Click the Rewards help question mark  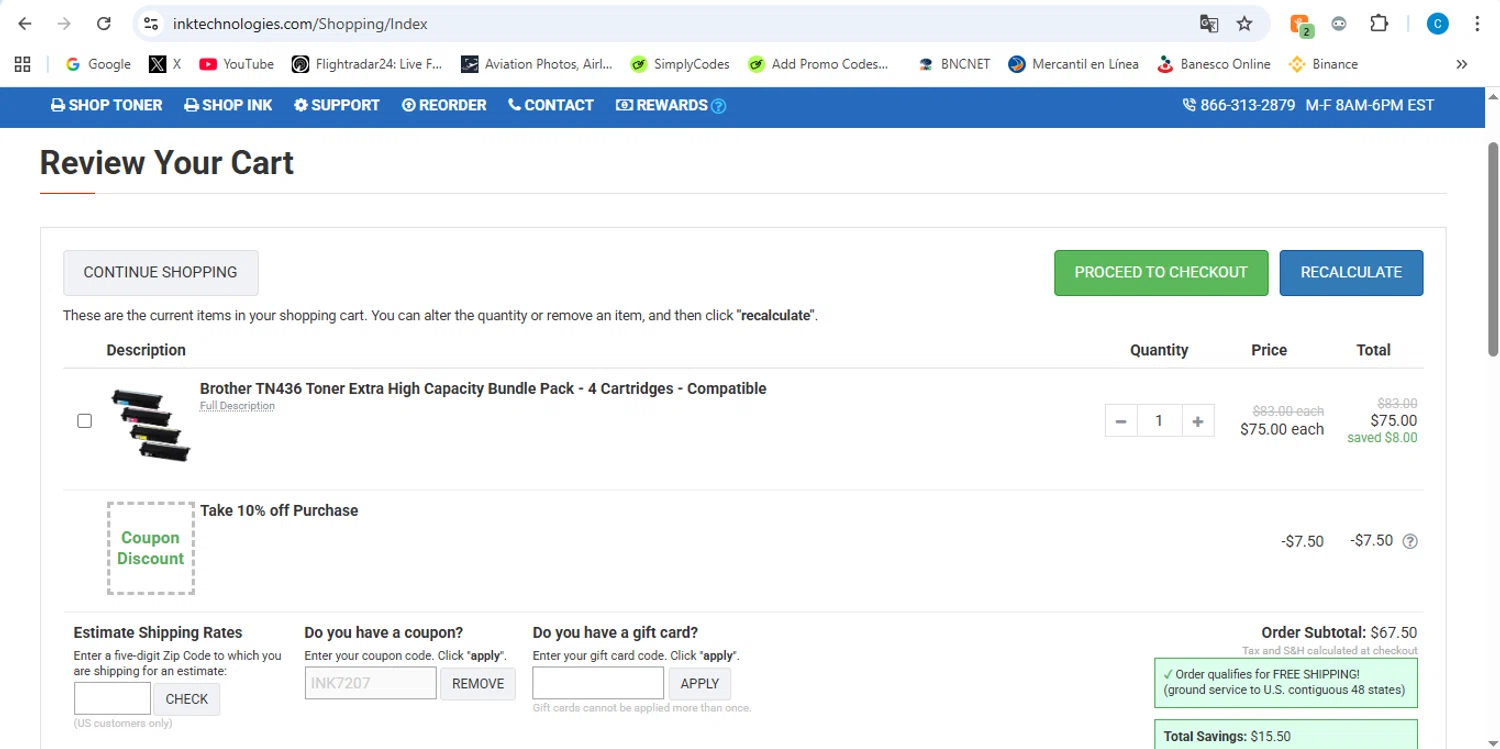coord(718,106)
